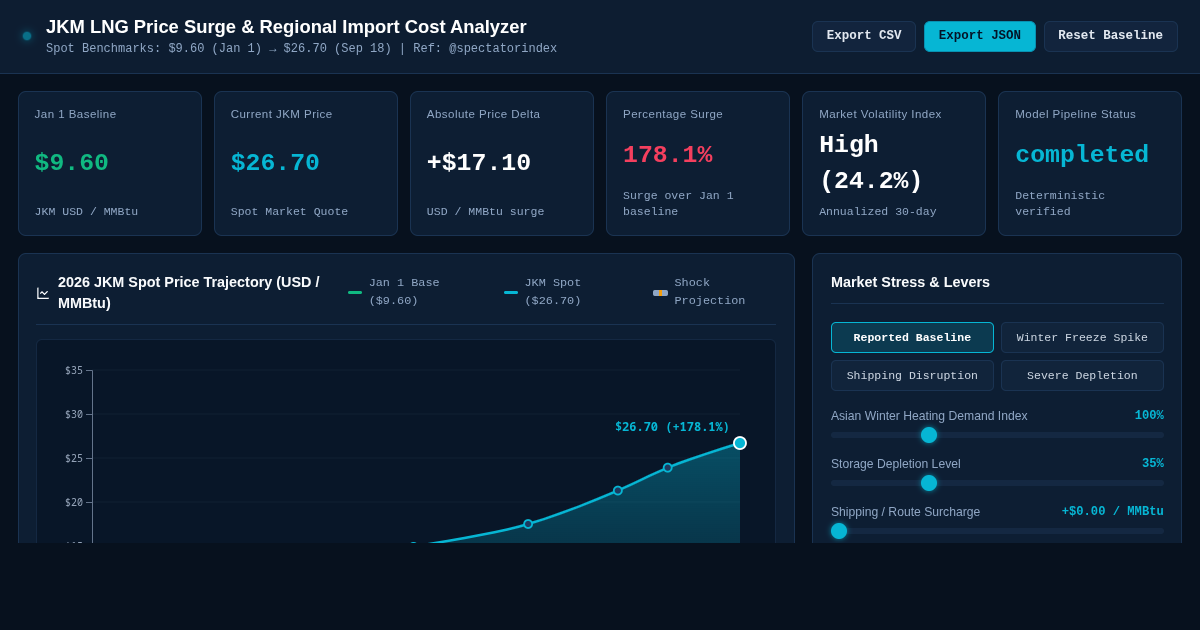Select the Reported Baseline scenario
Viewport: 1200px width, 630px height.
click(912, 338)
